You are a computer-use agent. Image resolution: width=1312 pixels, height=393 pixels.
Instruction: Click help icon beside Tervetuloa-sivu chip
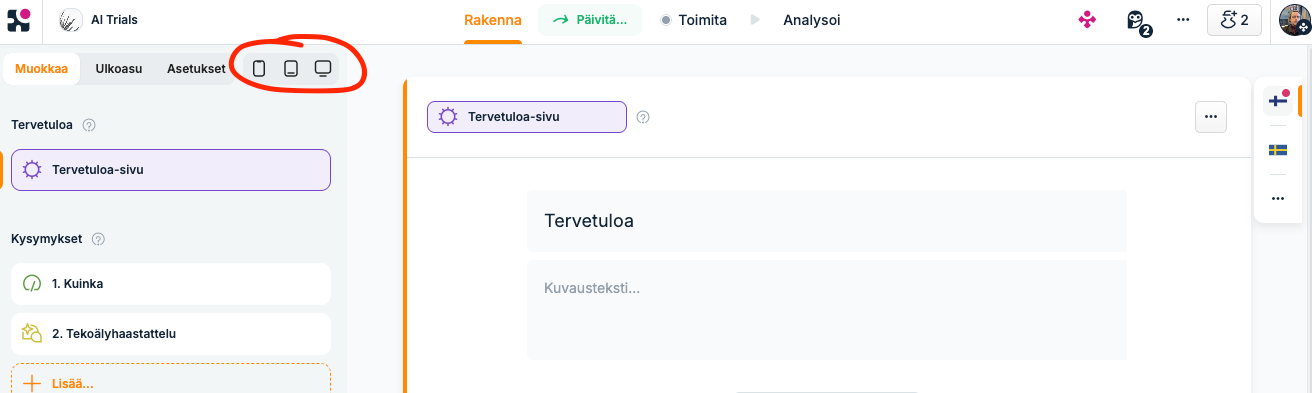click(643, 117)
